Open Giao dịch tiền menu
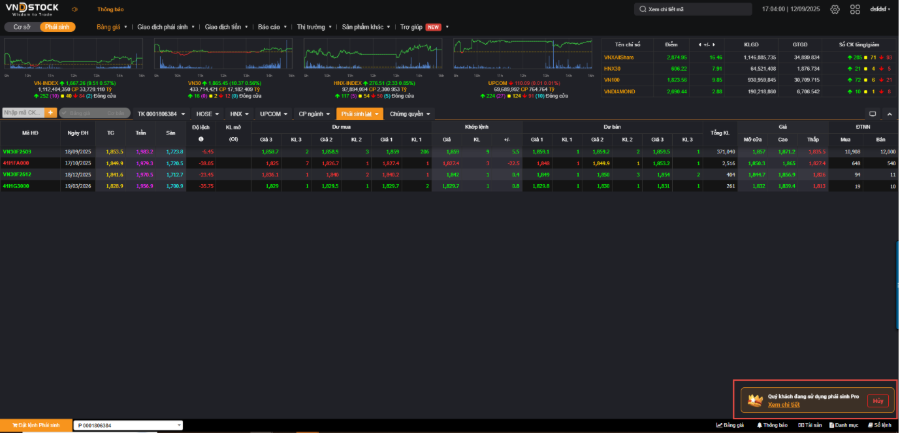This screenshot has height=433, width=900. coord(226,27)
